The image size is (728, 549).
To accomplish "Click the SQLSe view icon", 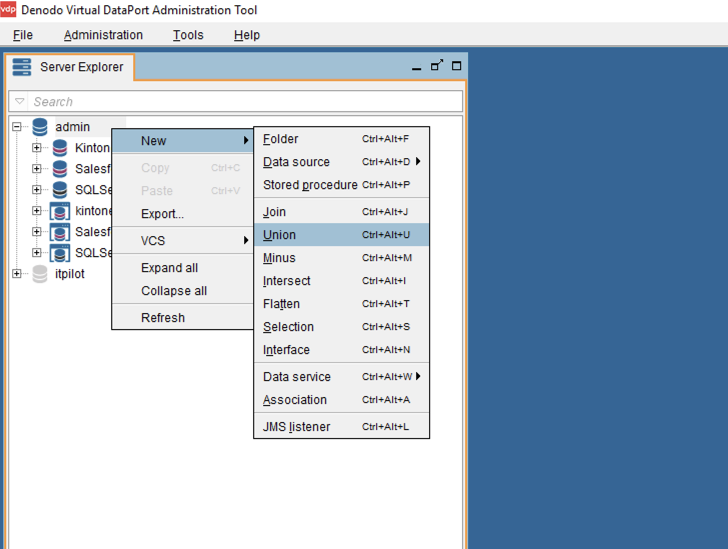I will click(60, 253).
